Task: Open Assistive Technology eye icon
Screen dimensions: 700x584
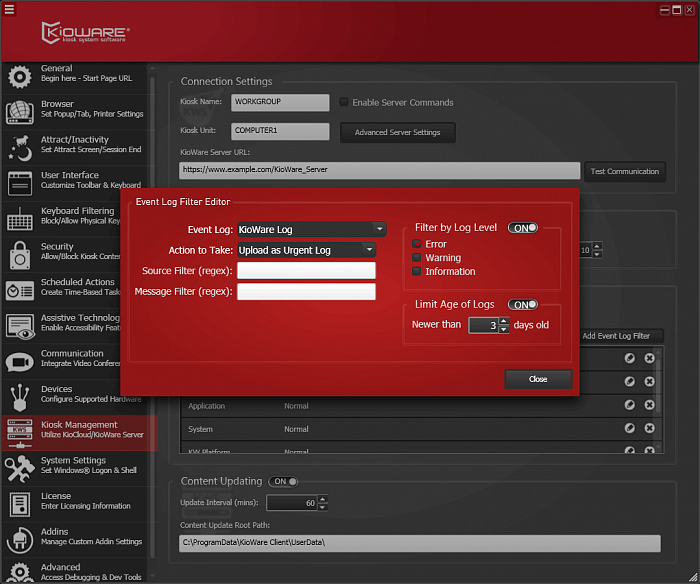Action: pyautogui.click(x=19, y=326)
